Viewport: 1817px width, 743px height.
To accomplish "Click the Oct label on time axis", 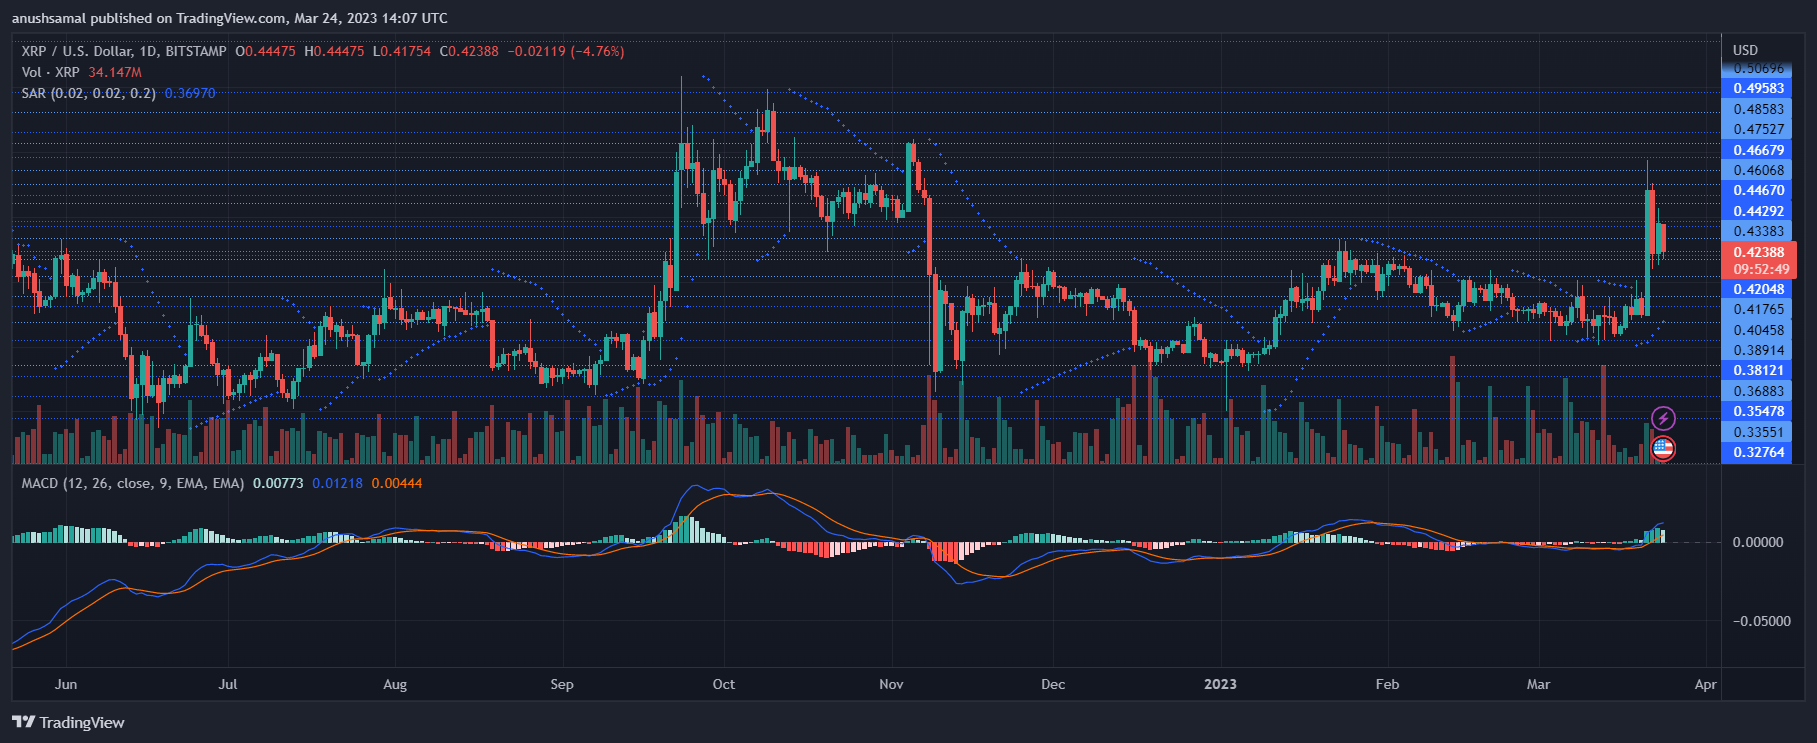I will (x=724, y=684).
